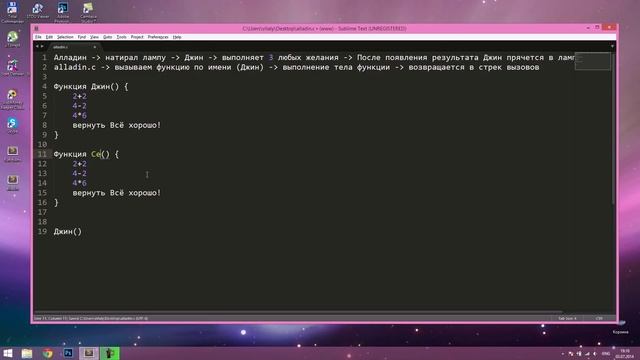640x360 pixels.
Task: Open the Recycle Bin (Корзина) desktop icon
Action: pyautogui.click(x=620, y=327)
